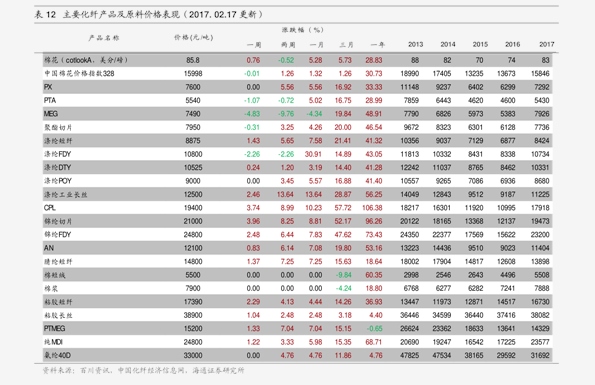Select the 纯MDI row label
Viewport: 595px width, 385px height.
point(53,342)
